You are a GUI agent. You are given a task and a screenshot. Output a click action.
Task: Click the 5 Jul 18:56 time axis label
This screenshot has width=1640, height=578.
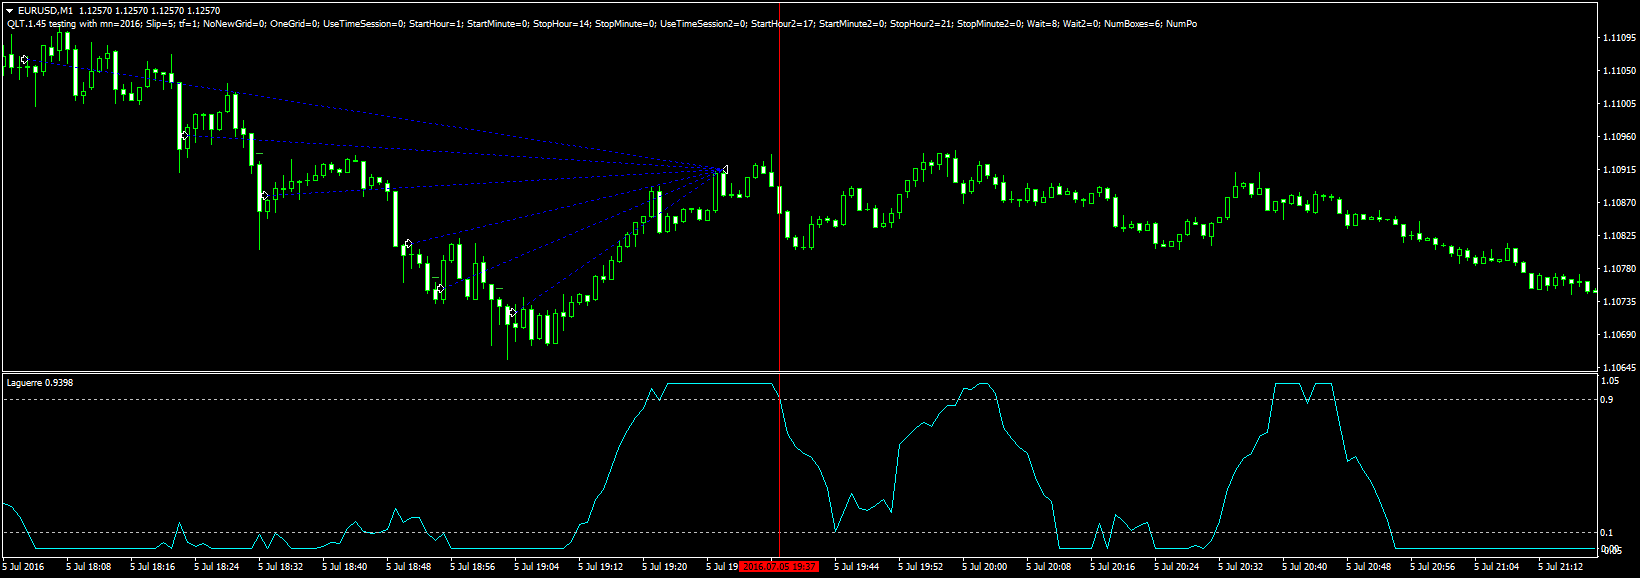[472, 567]
